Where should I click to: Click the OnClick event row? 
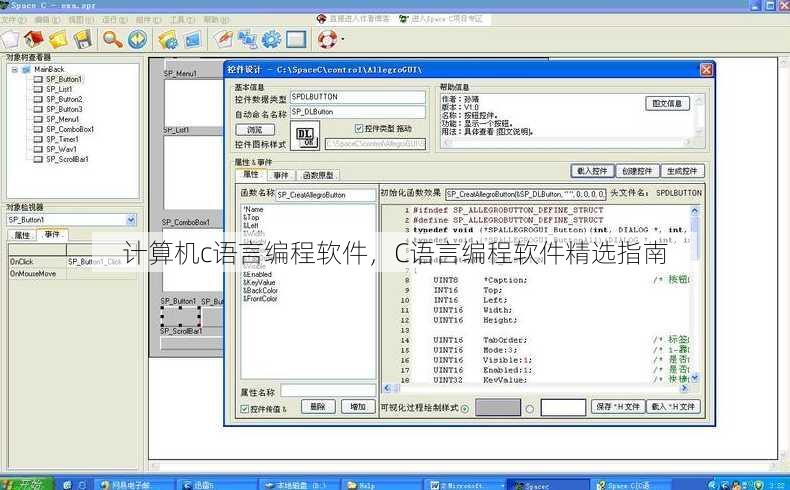pos(72,262)
